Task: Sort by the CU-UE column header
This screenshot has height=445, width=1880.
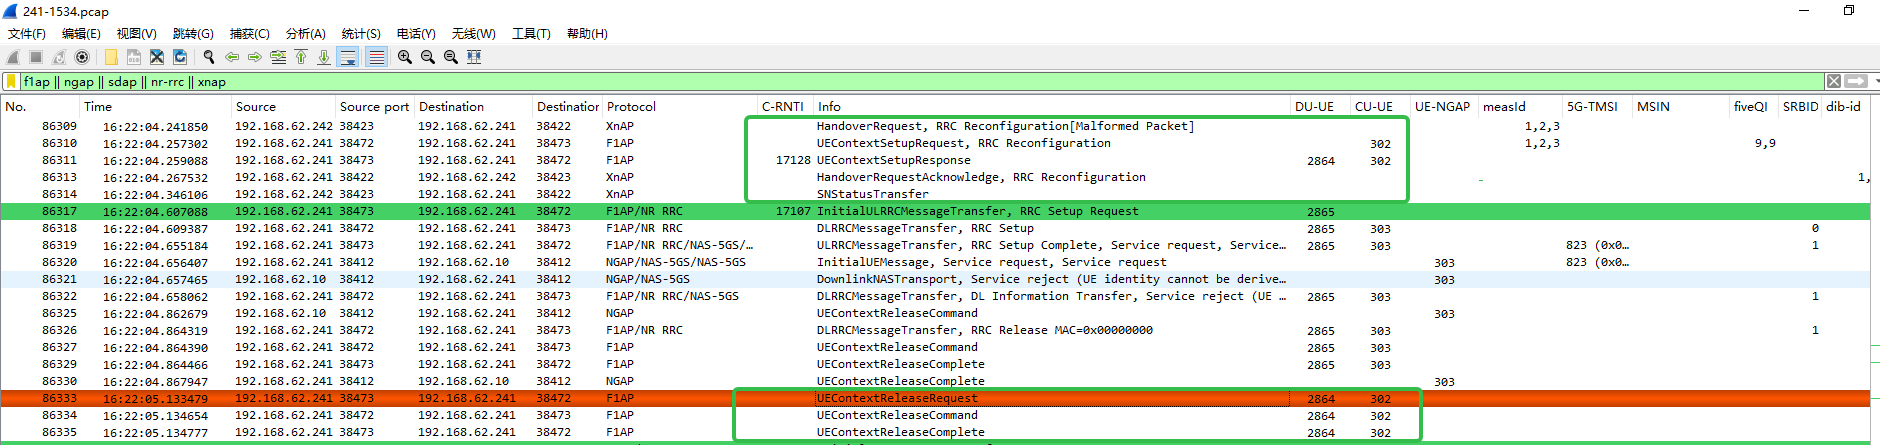Action: pos(1380,106)
